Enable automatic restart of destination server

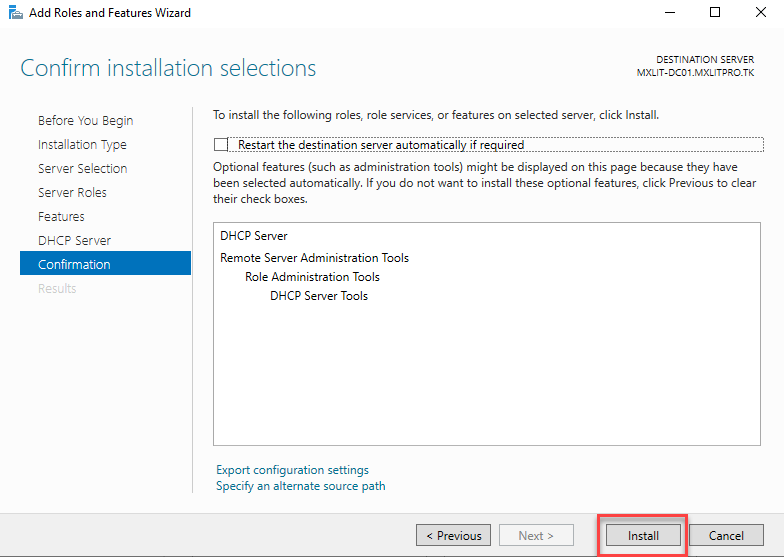click(222, 145)
